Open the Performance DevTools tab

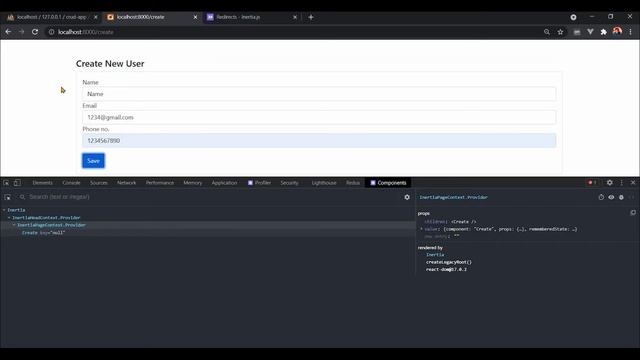click(160, 183)
